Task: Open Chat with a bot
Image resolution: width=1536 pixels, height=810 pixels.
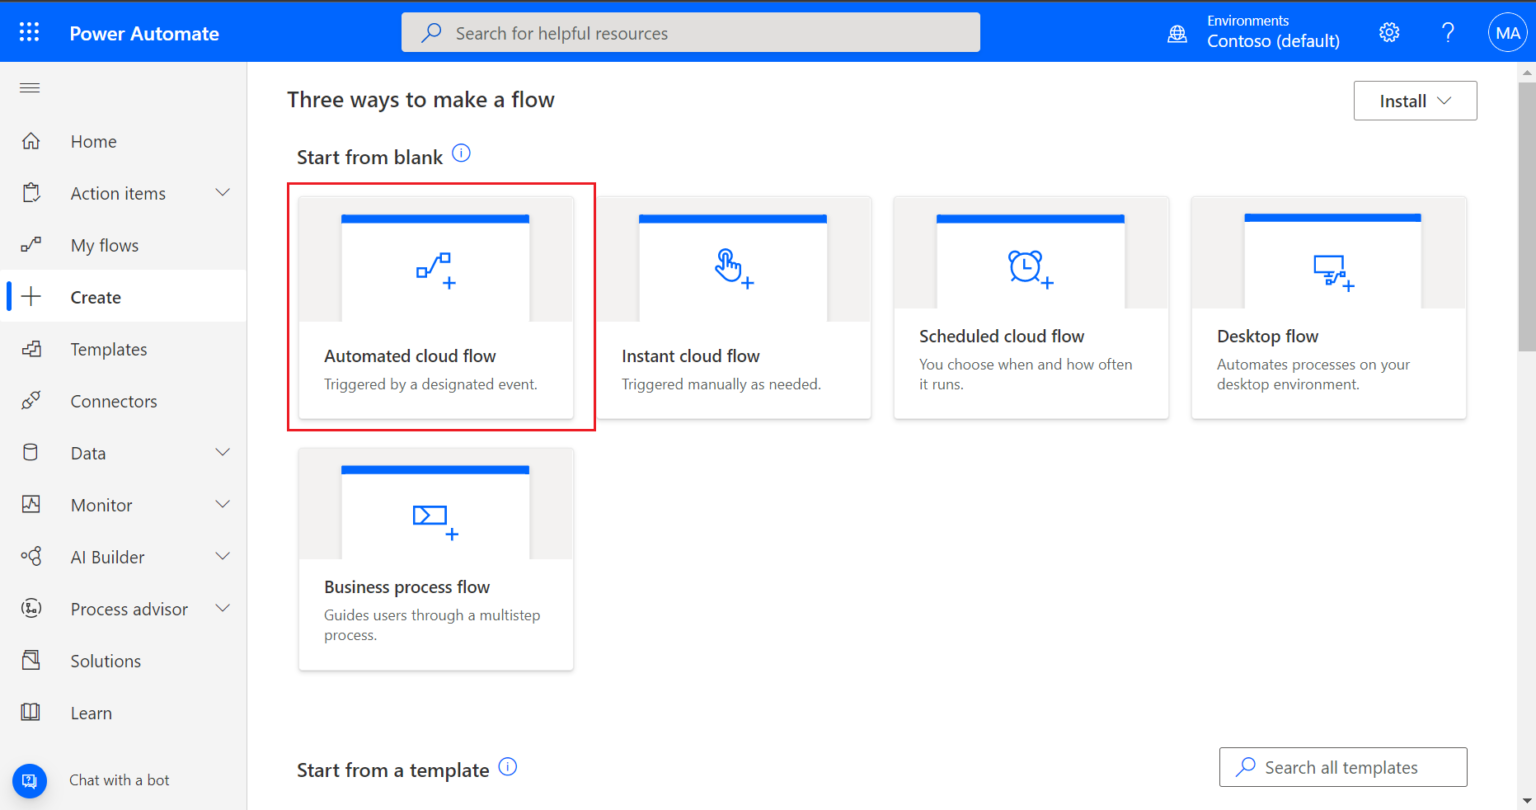Action: (x=118, y=780)
